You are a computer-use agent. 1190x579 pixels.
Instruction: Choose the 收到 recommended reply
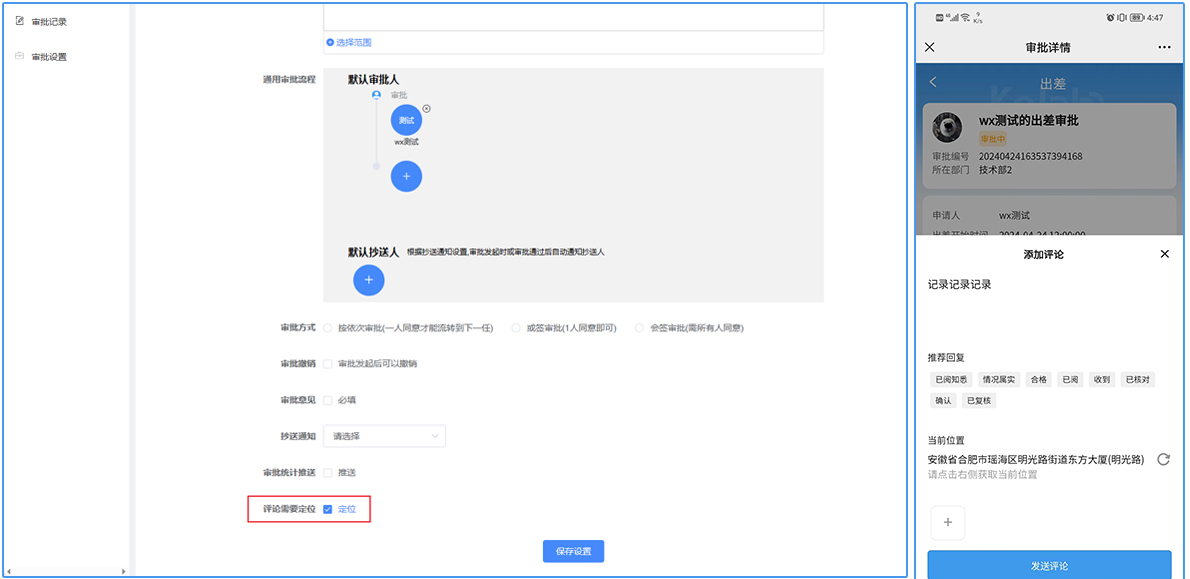[1100, 379]
